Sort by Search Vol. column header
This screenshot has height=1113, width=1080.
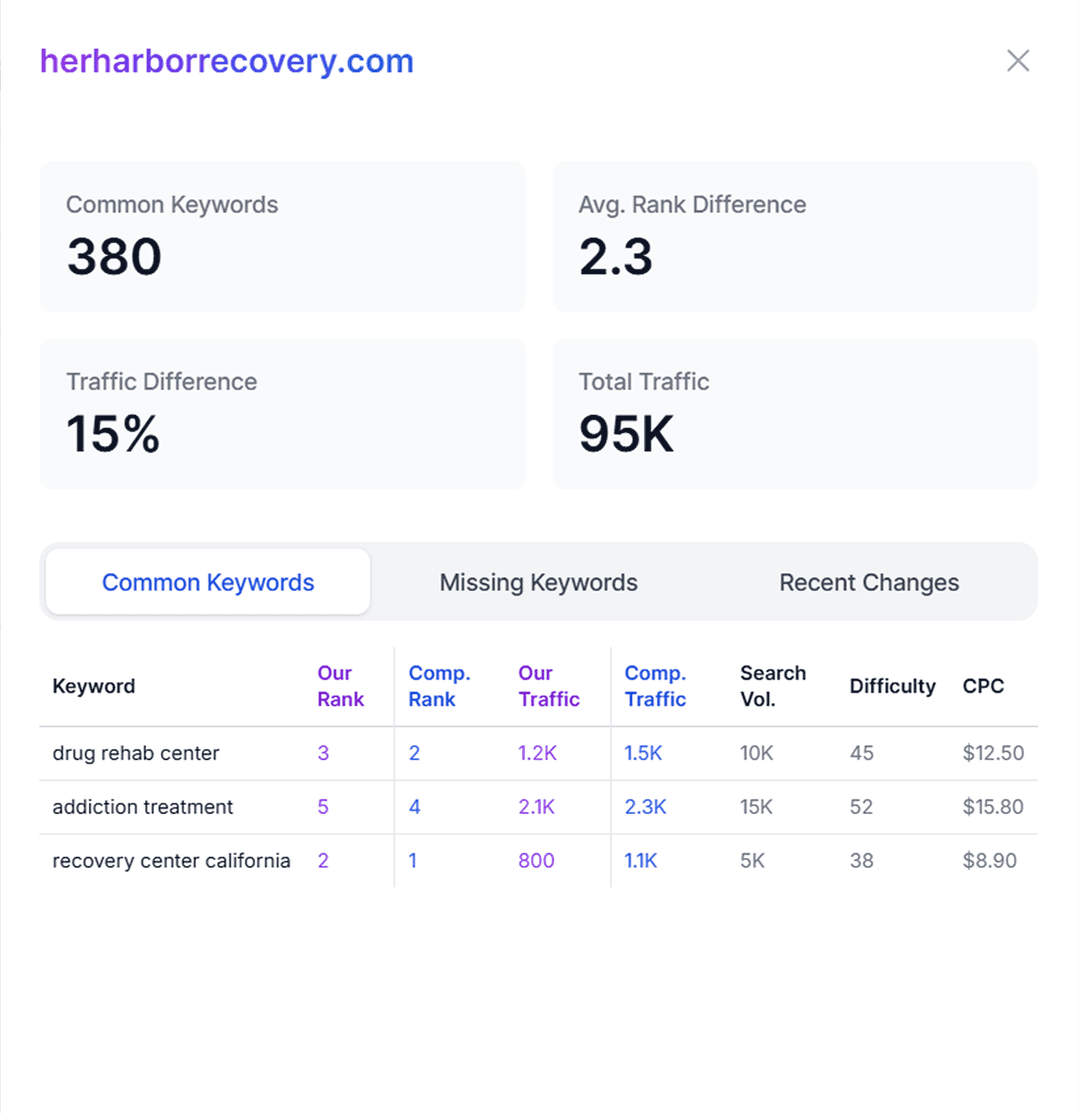pos(773,686)
